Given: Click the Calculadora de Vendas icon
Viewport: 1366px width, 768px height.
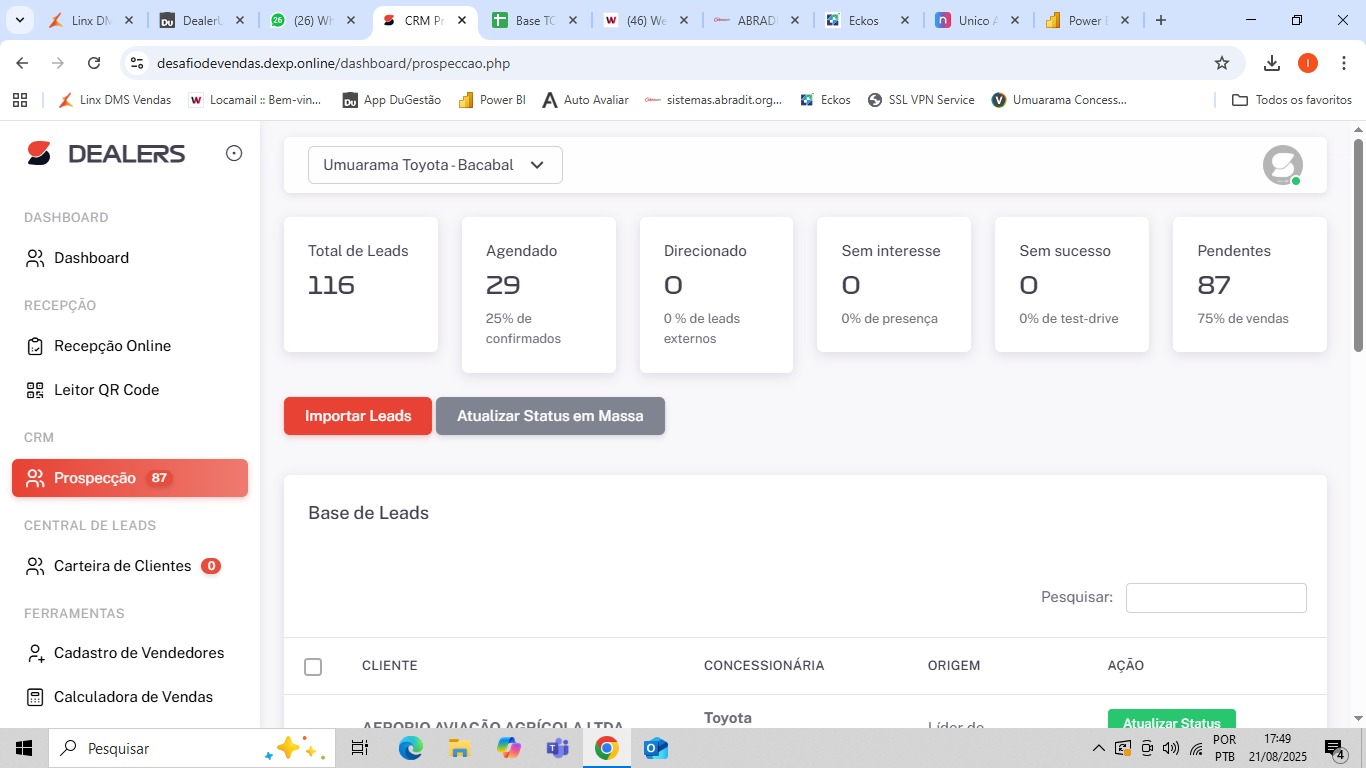Looking at the screenshot, I should (35, 697).
